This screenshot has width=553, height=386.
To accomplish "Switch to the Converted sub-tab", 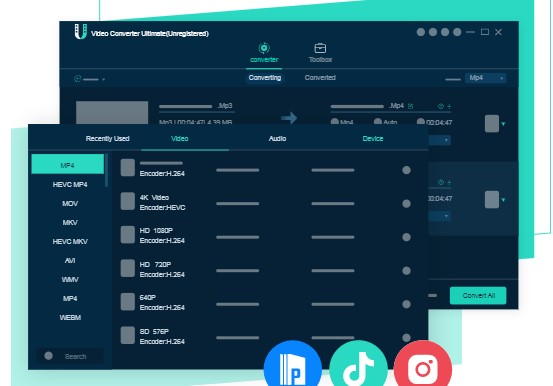I will 320,78.
